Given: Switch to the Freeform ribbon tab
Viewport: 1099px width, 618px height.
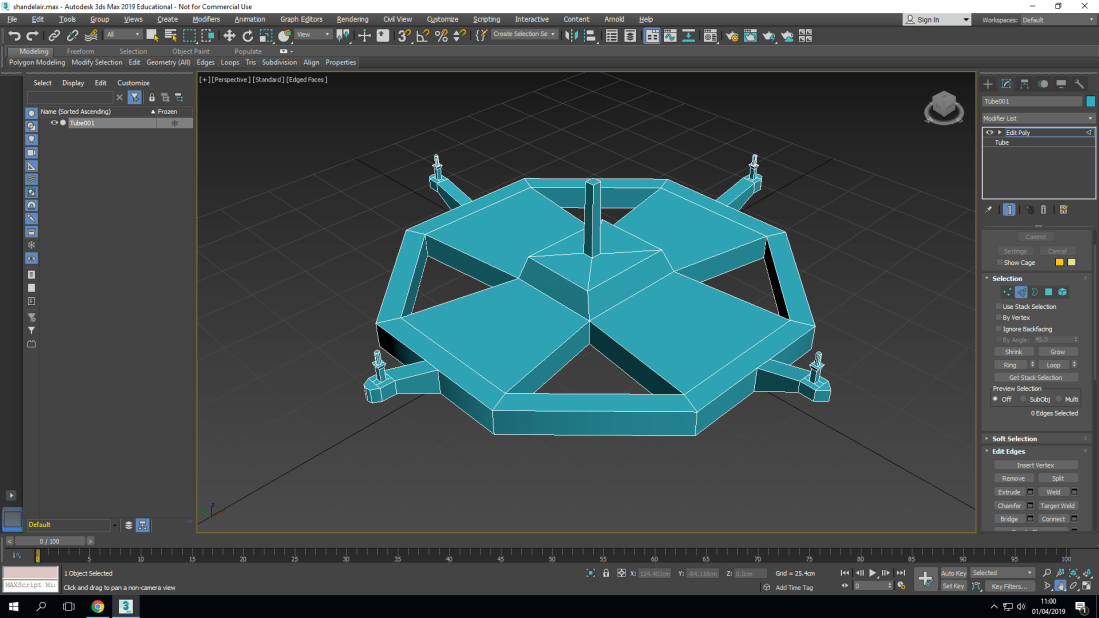Looking at the screenshot, I should [x=80, y=51].
